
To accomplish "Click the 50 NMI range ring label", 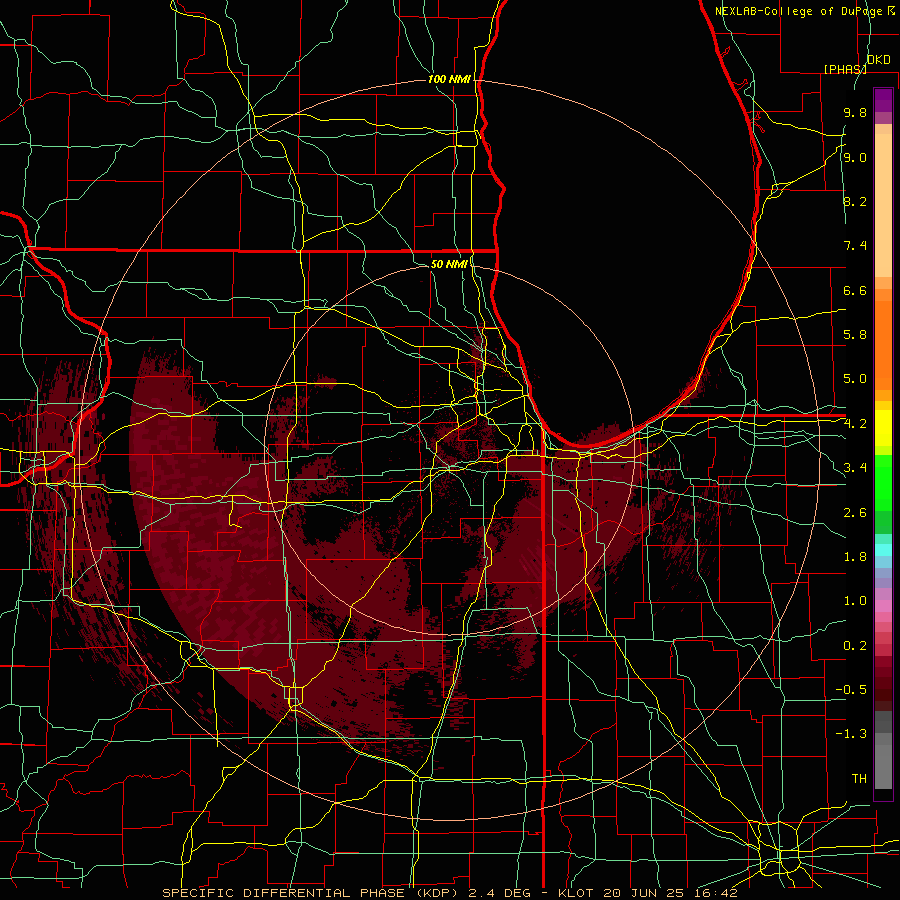I will (x=449, y=264).
